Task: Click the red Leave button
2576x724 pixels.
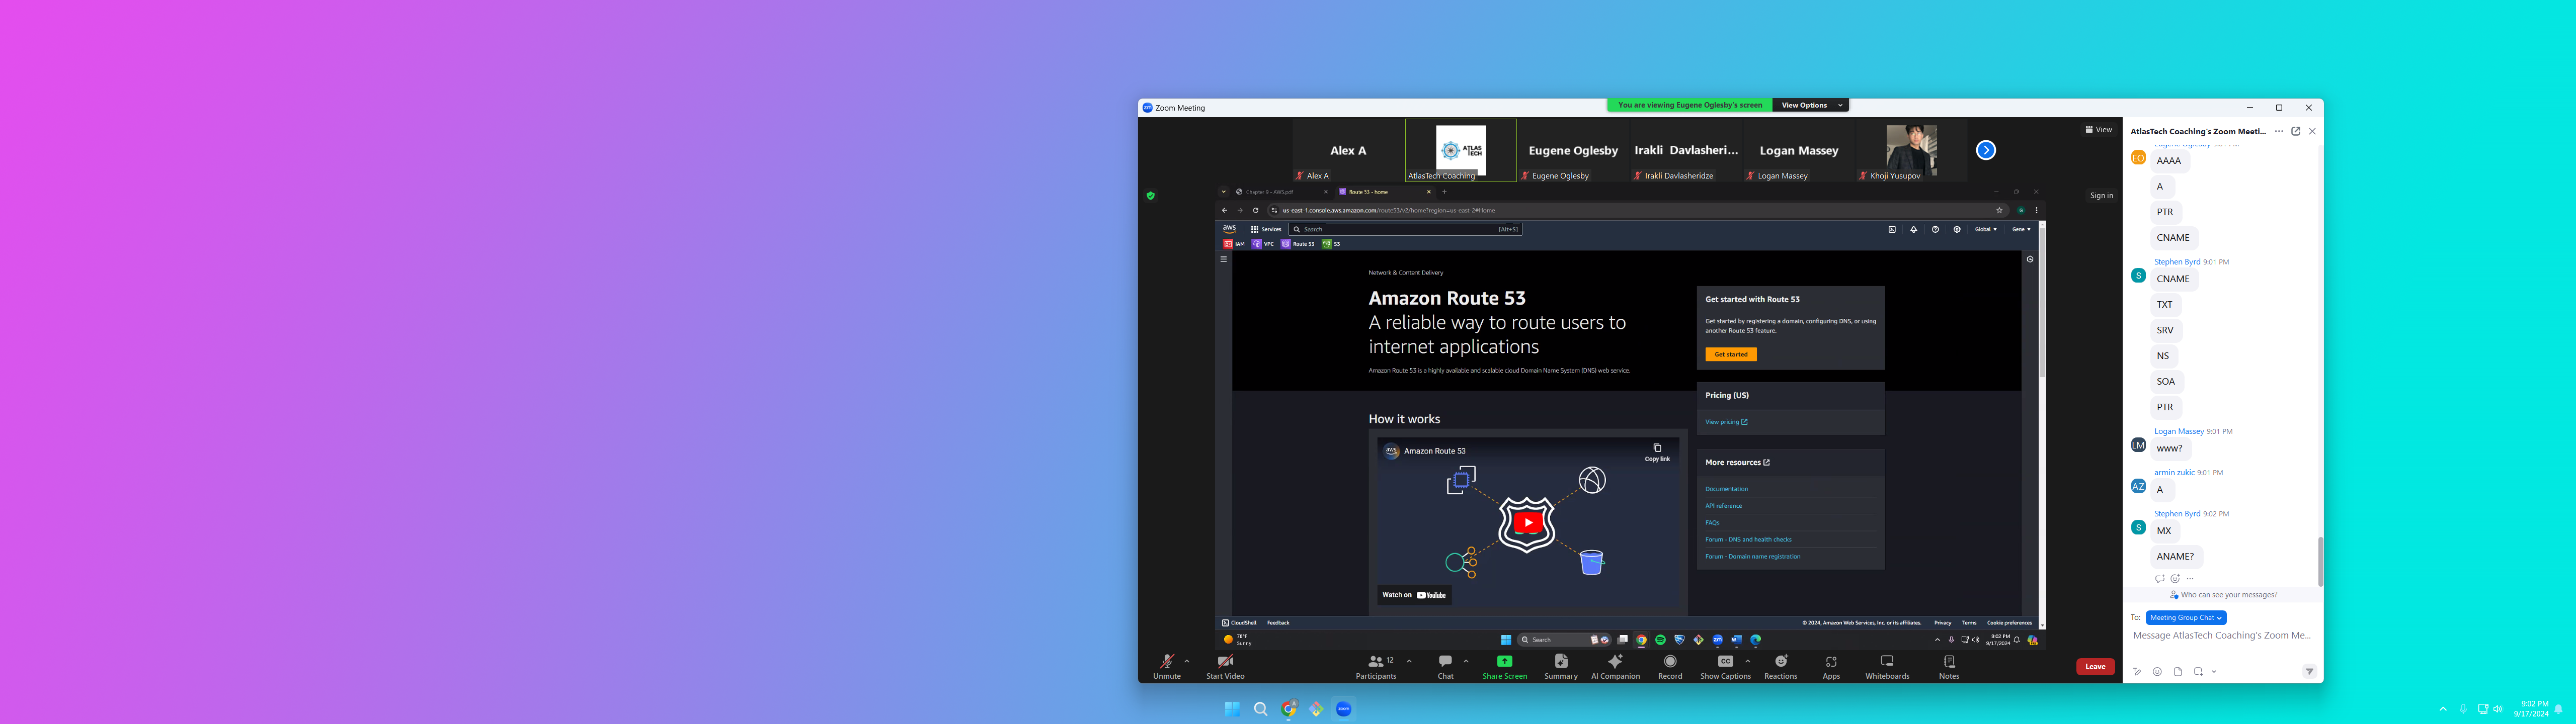Action: (x=2095, y=667)
